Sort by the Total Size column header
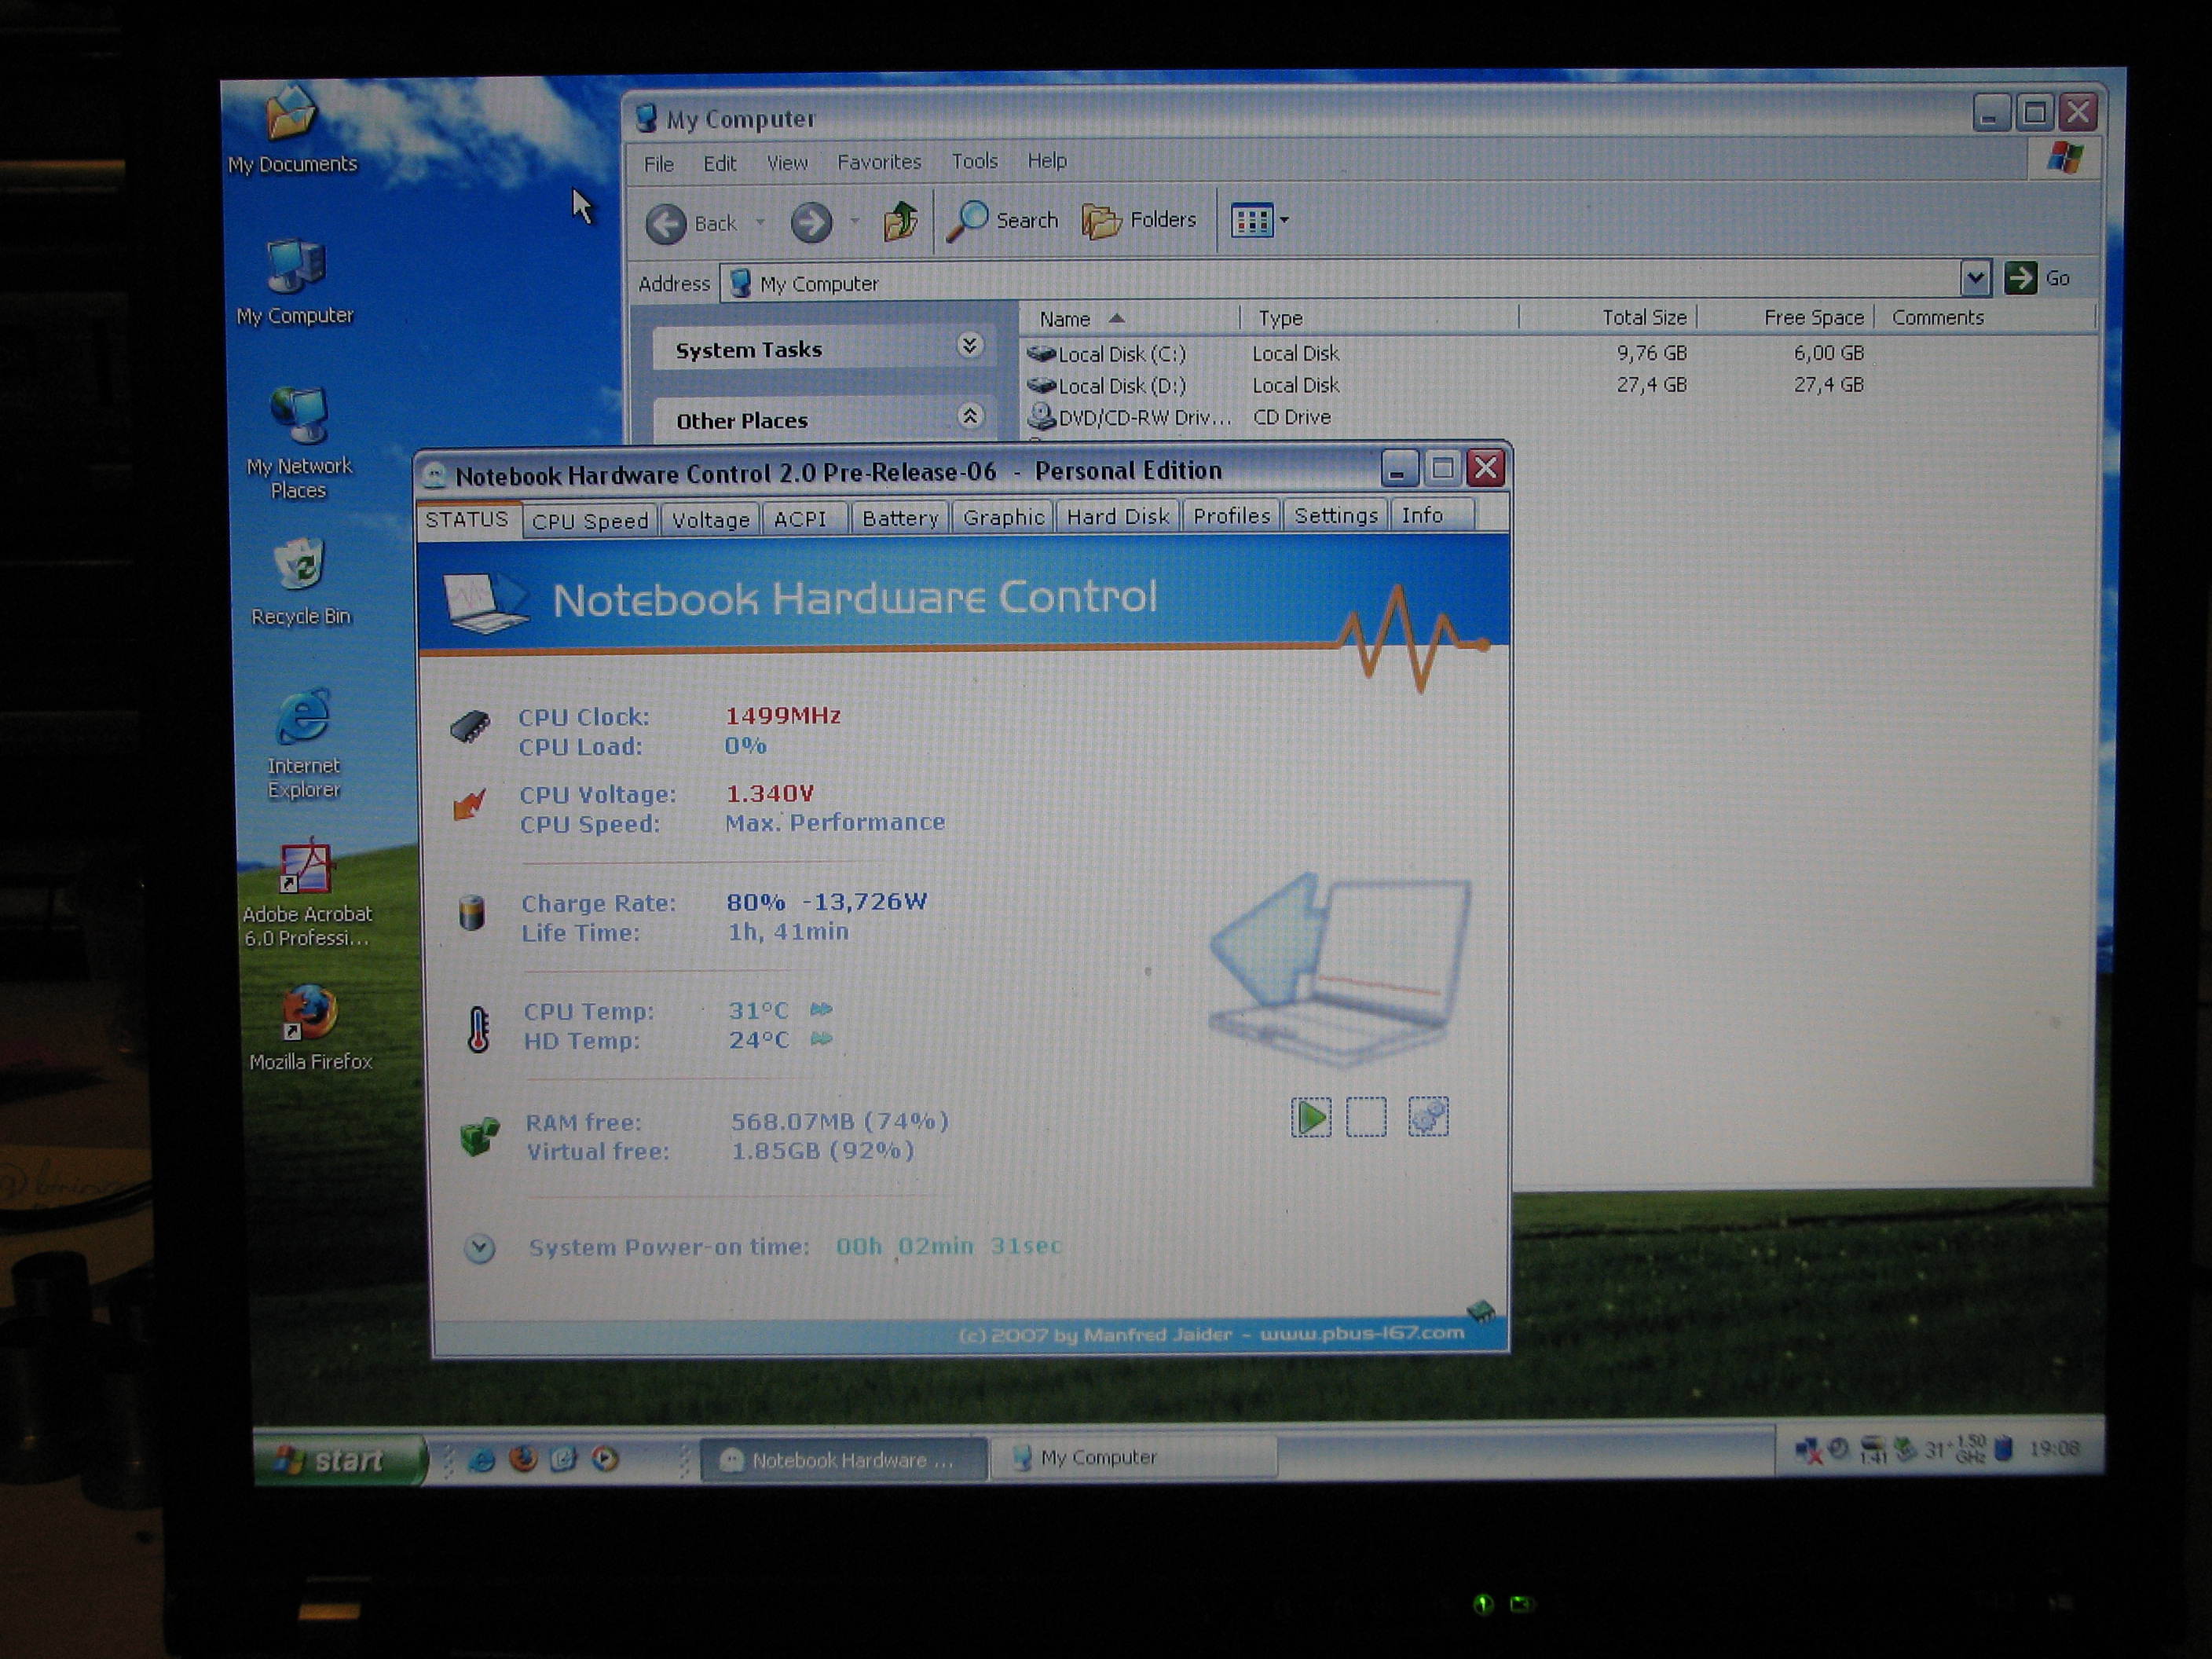Image resolution: width=2212 pixels, height=1659 pixels. (x=1607, y=317)
